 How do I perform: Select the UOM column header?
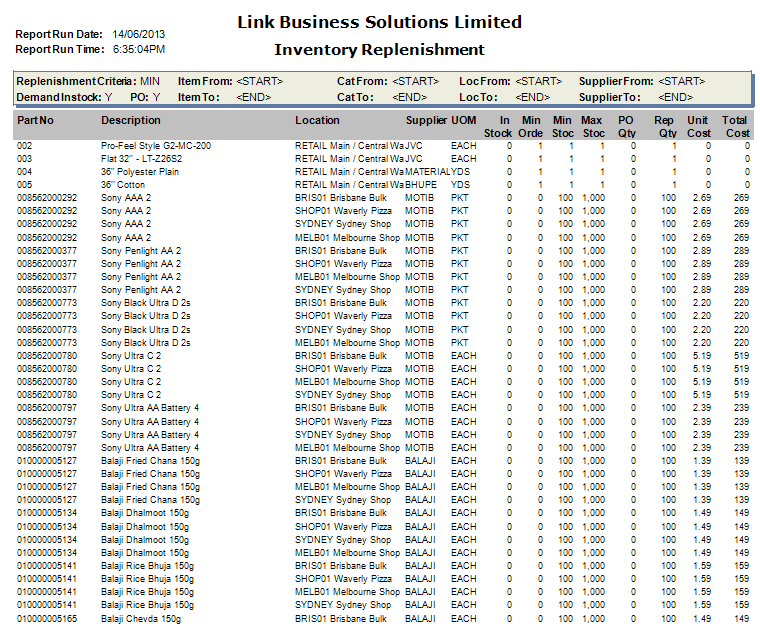[x=464, y=120]
